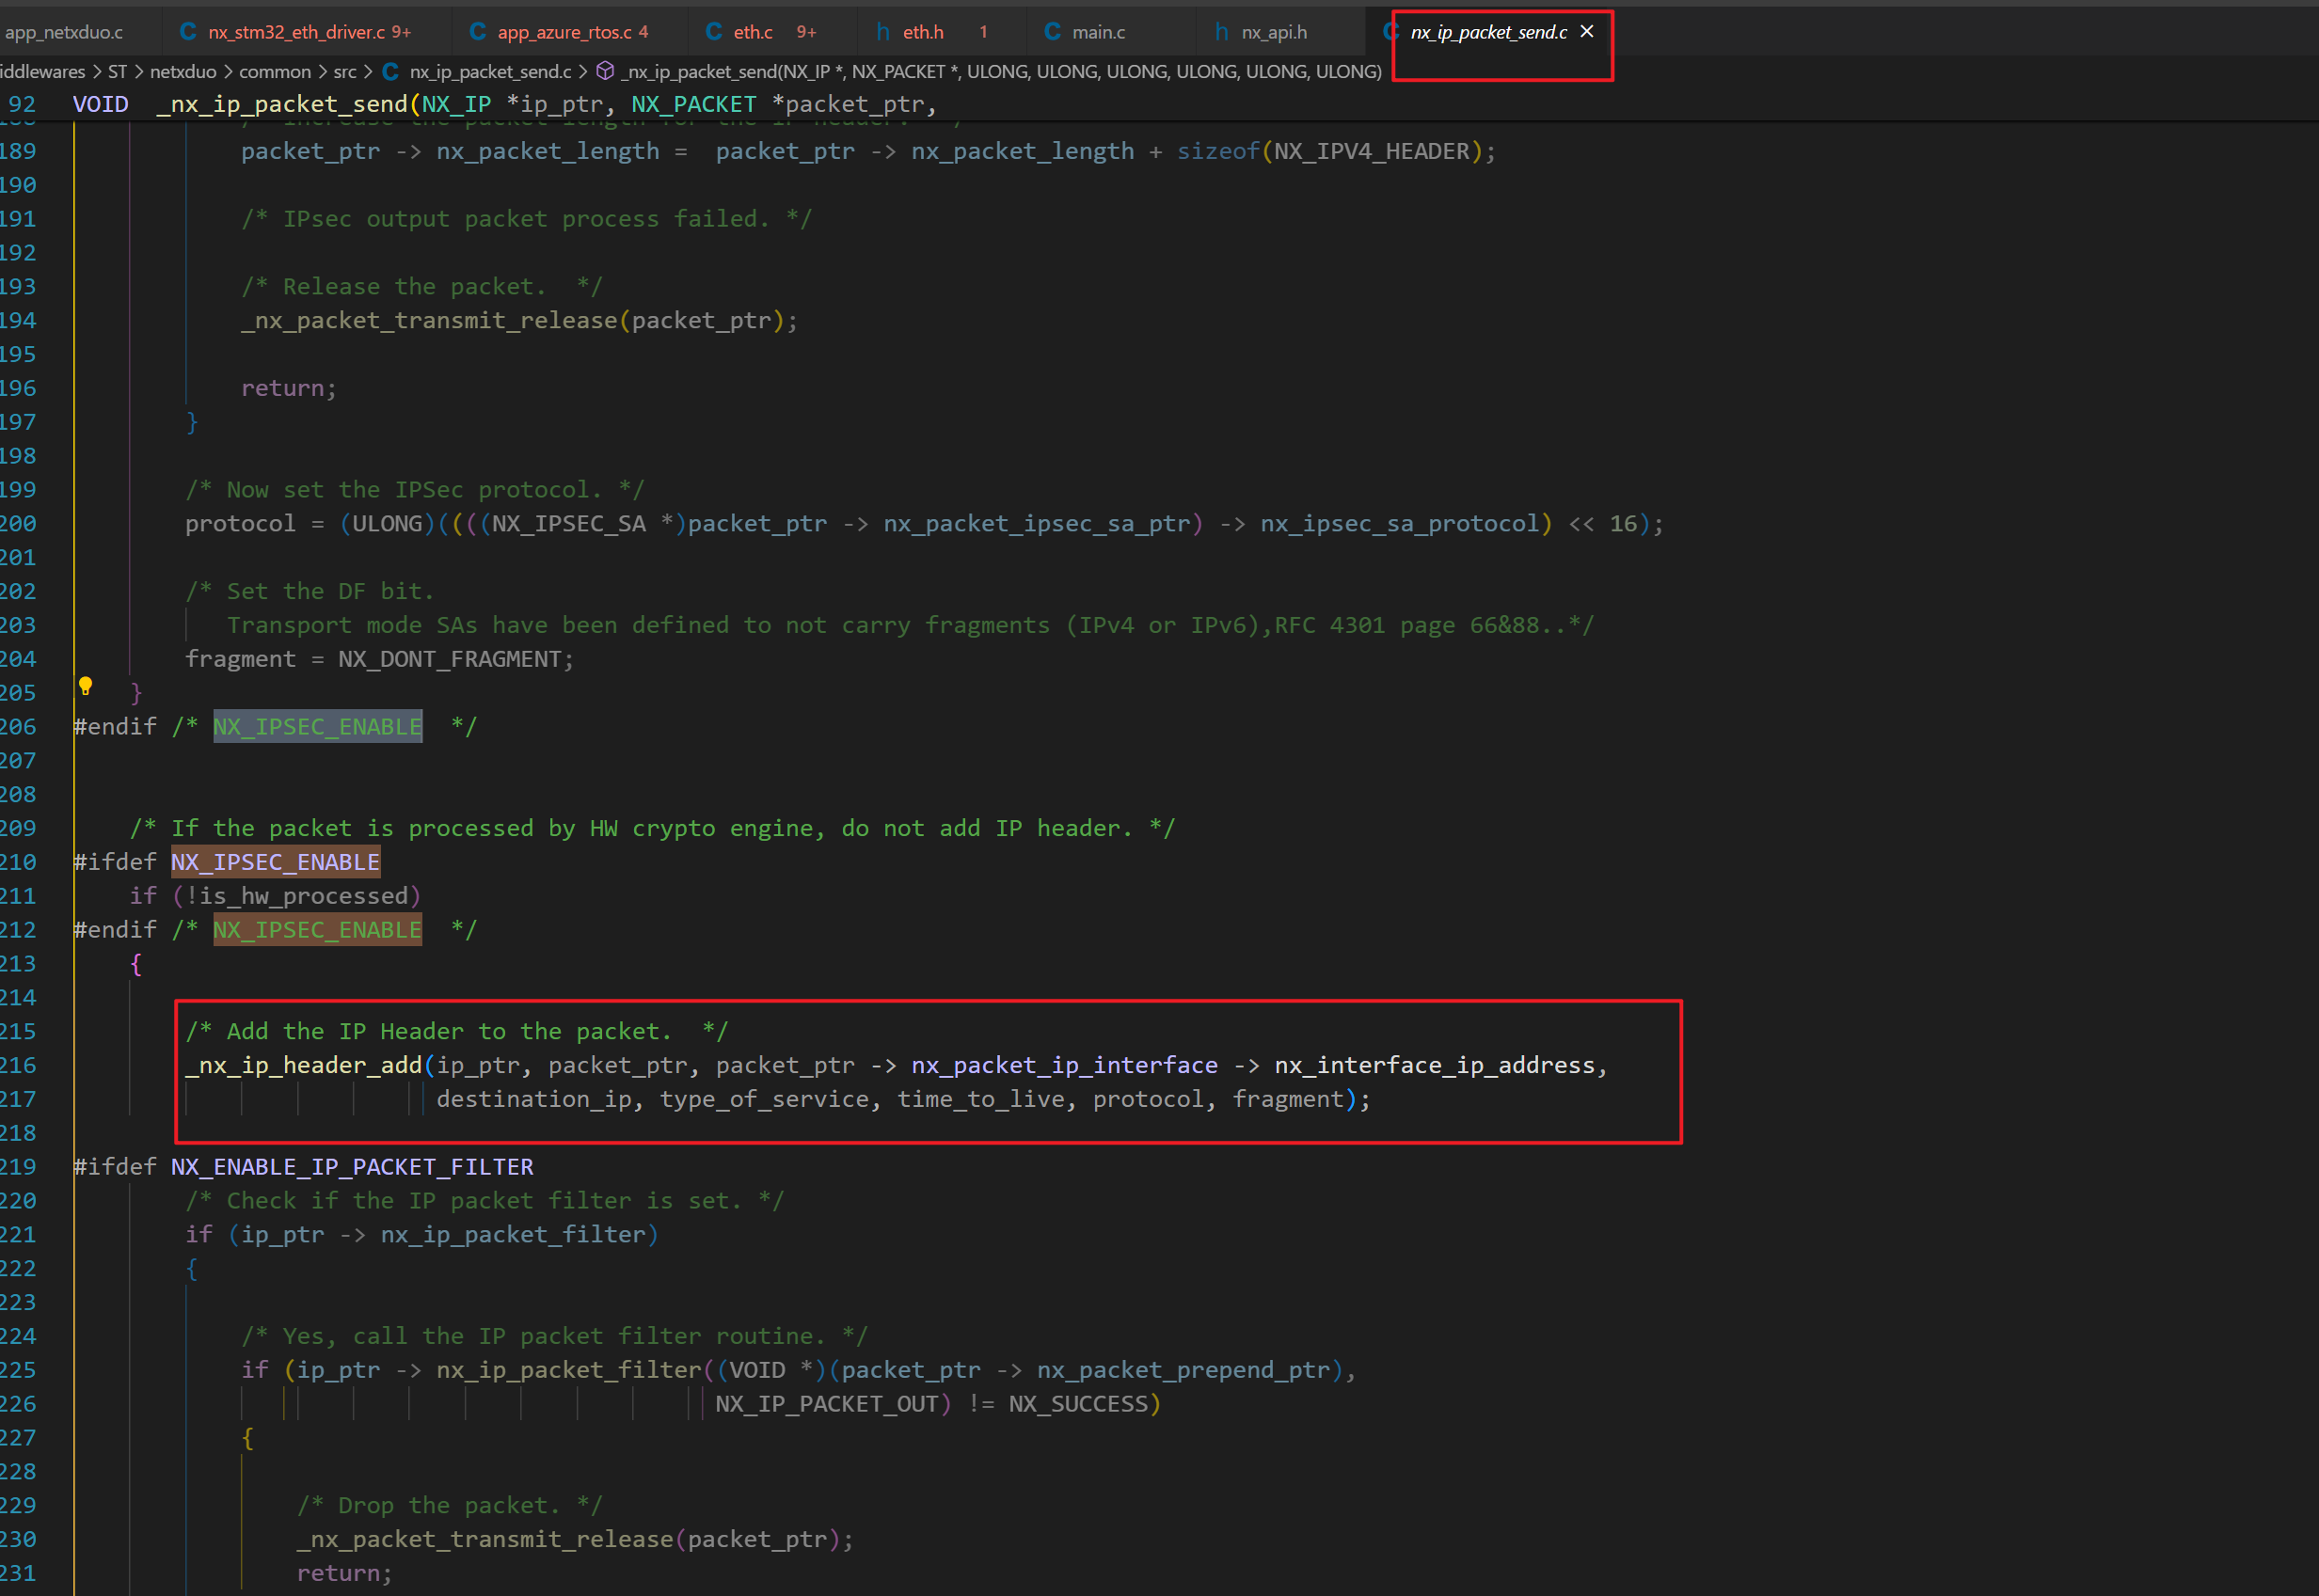Click the lightbulb code action icon
2319x1596 pixels.
coord(86,686)
